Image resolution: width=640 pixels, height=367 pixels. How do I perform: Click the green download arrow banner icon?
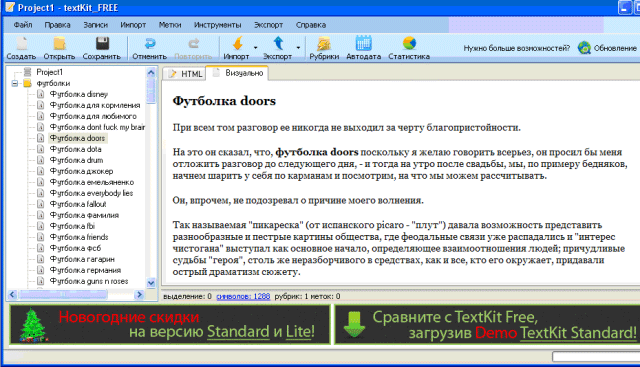[354, 325]
